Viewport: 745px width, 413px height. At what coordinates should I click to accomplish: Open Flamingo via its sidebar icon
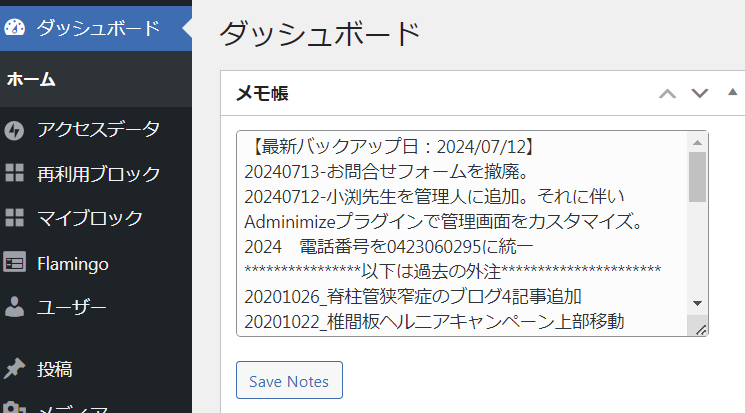point(15,263)
